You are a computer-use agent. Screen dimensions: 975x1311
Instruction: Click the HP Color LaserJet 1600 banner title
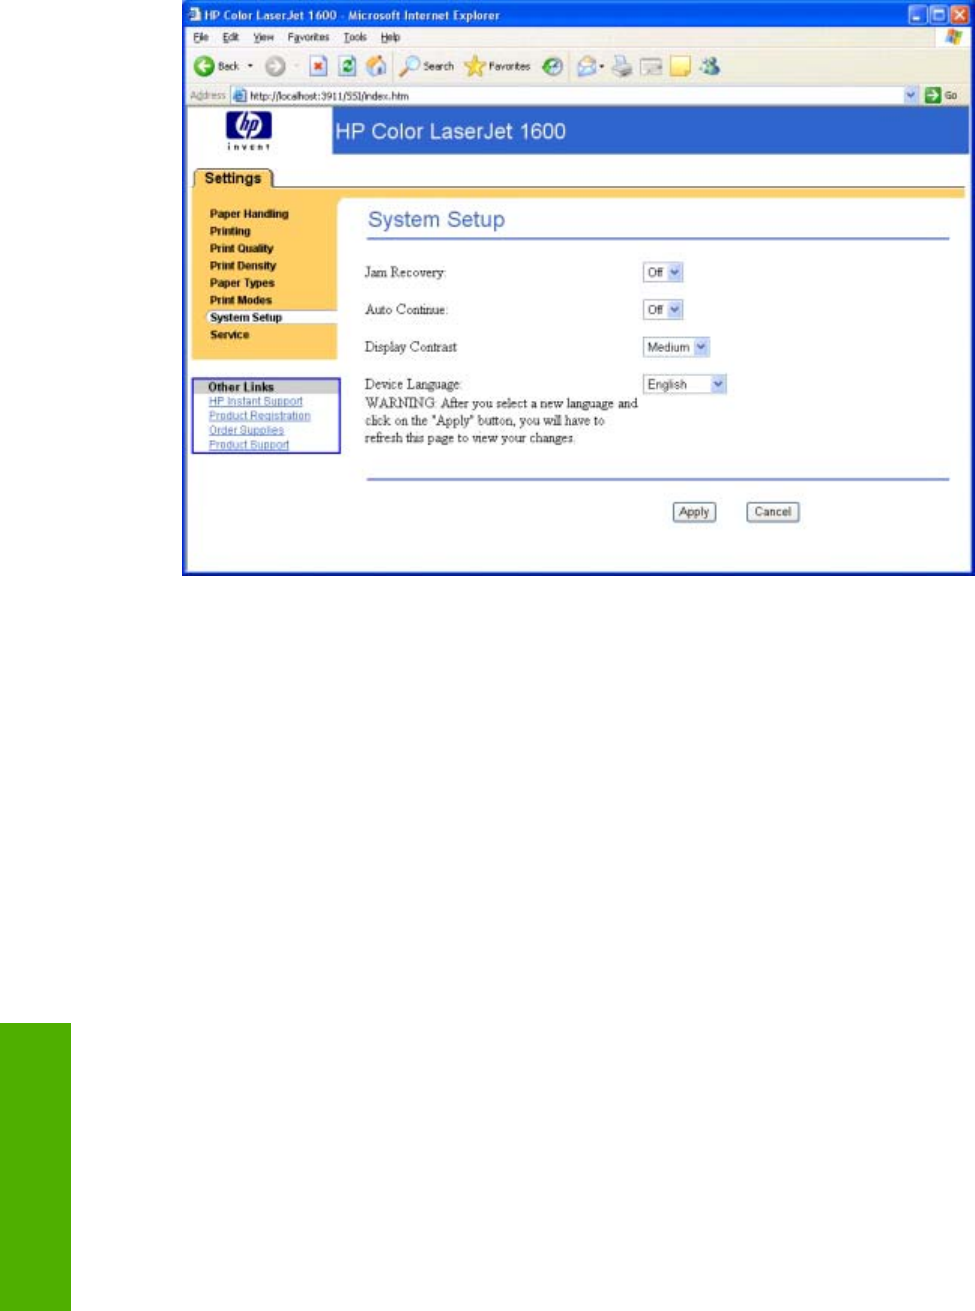click(451, 131)
